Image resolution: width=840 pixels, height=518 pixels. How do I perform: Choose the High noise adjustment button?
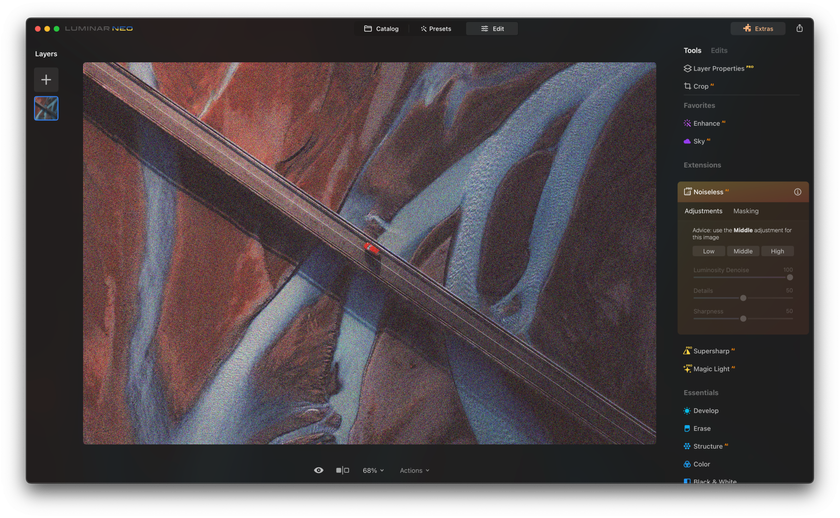coord(777,251)
